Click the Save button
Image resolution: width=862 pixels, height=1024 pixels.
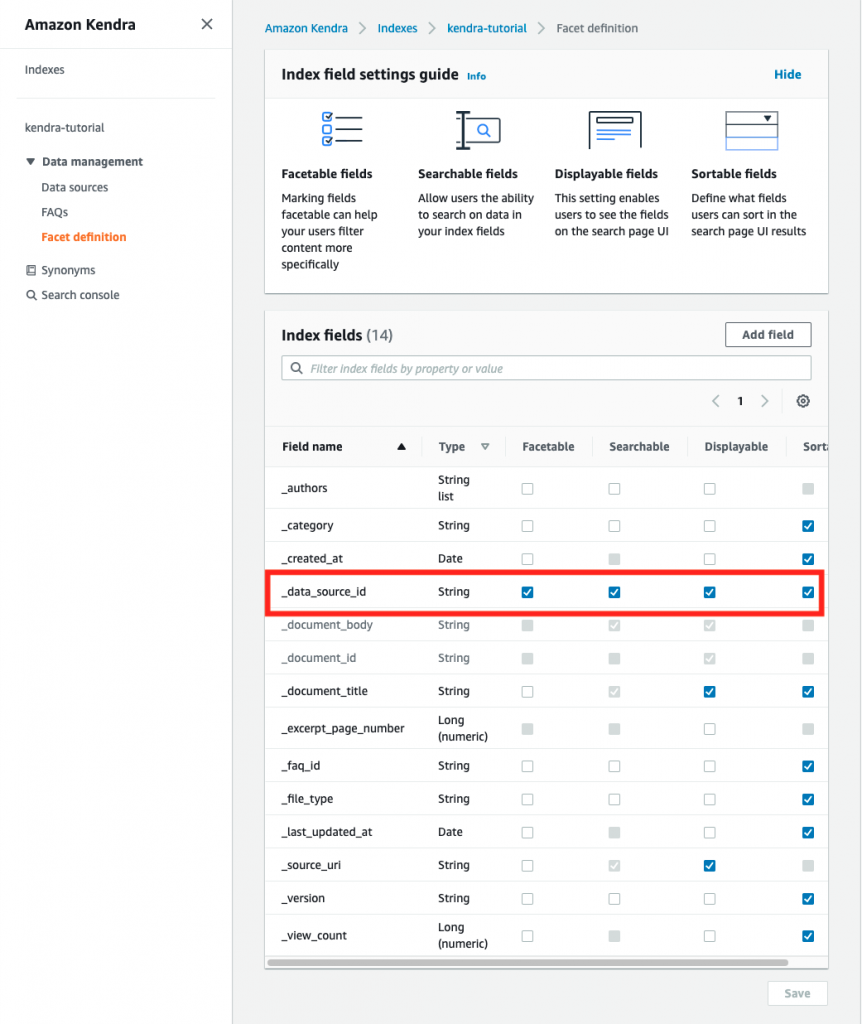click(797, 993)
